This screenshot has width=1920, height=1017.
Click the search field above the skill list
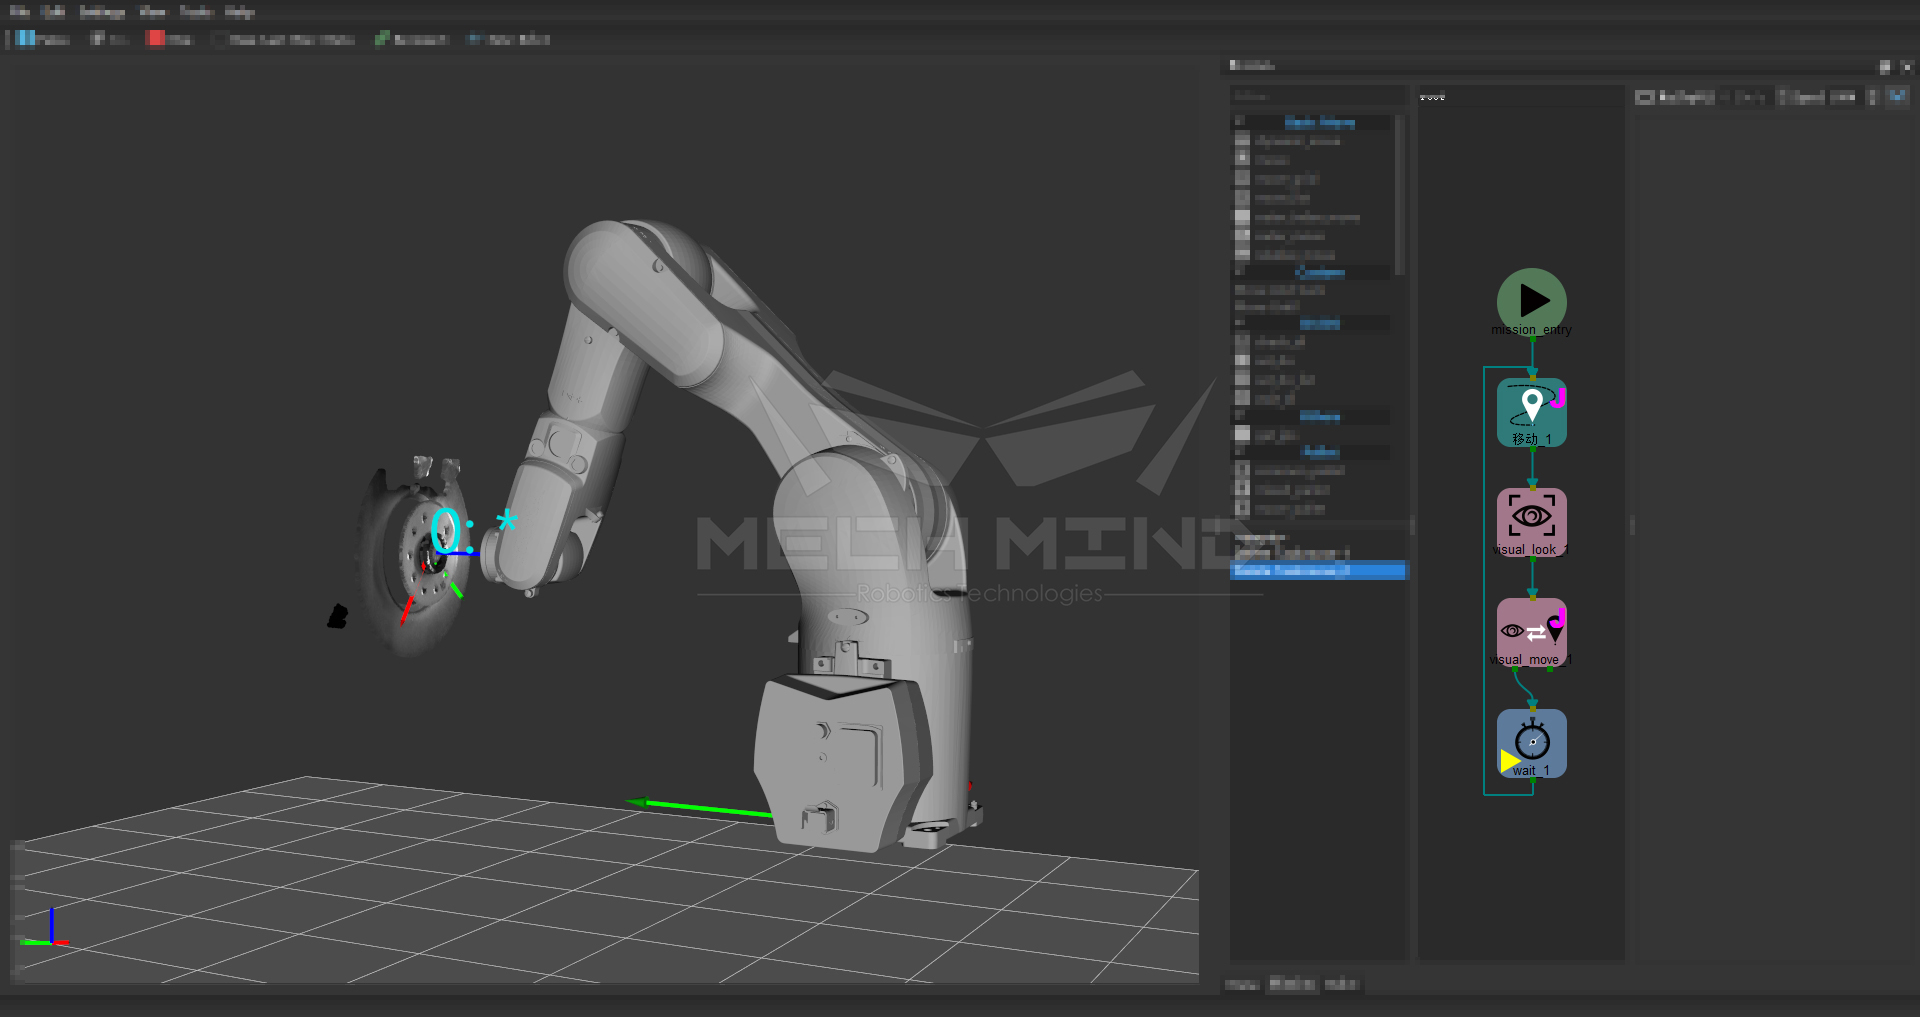(1318, 96)
